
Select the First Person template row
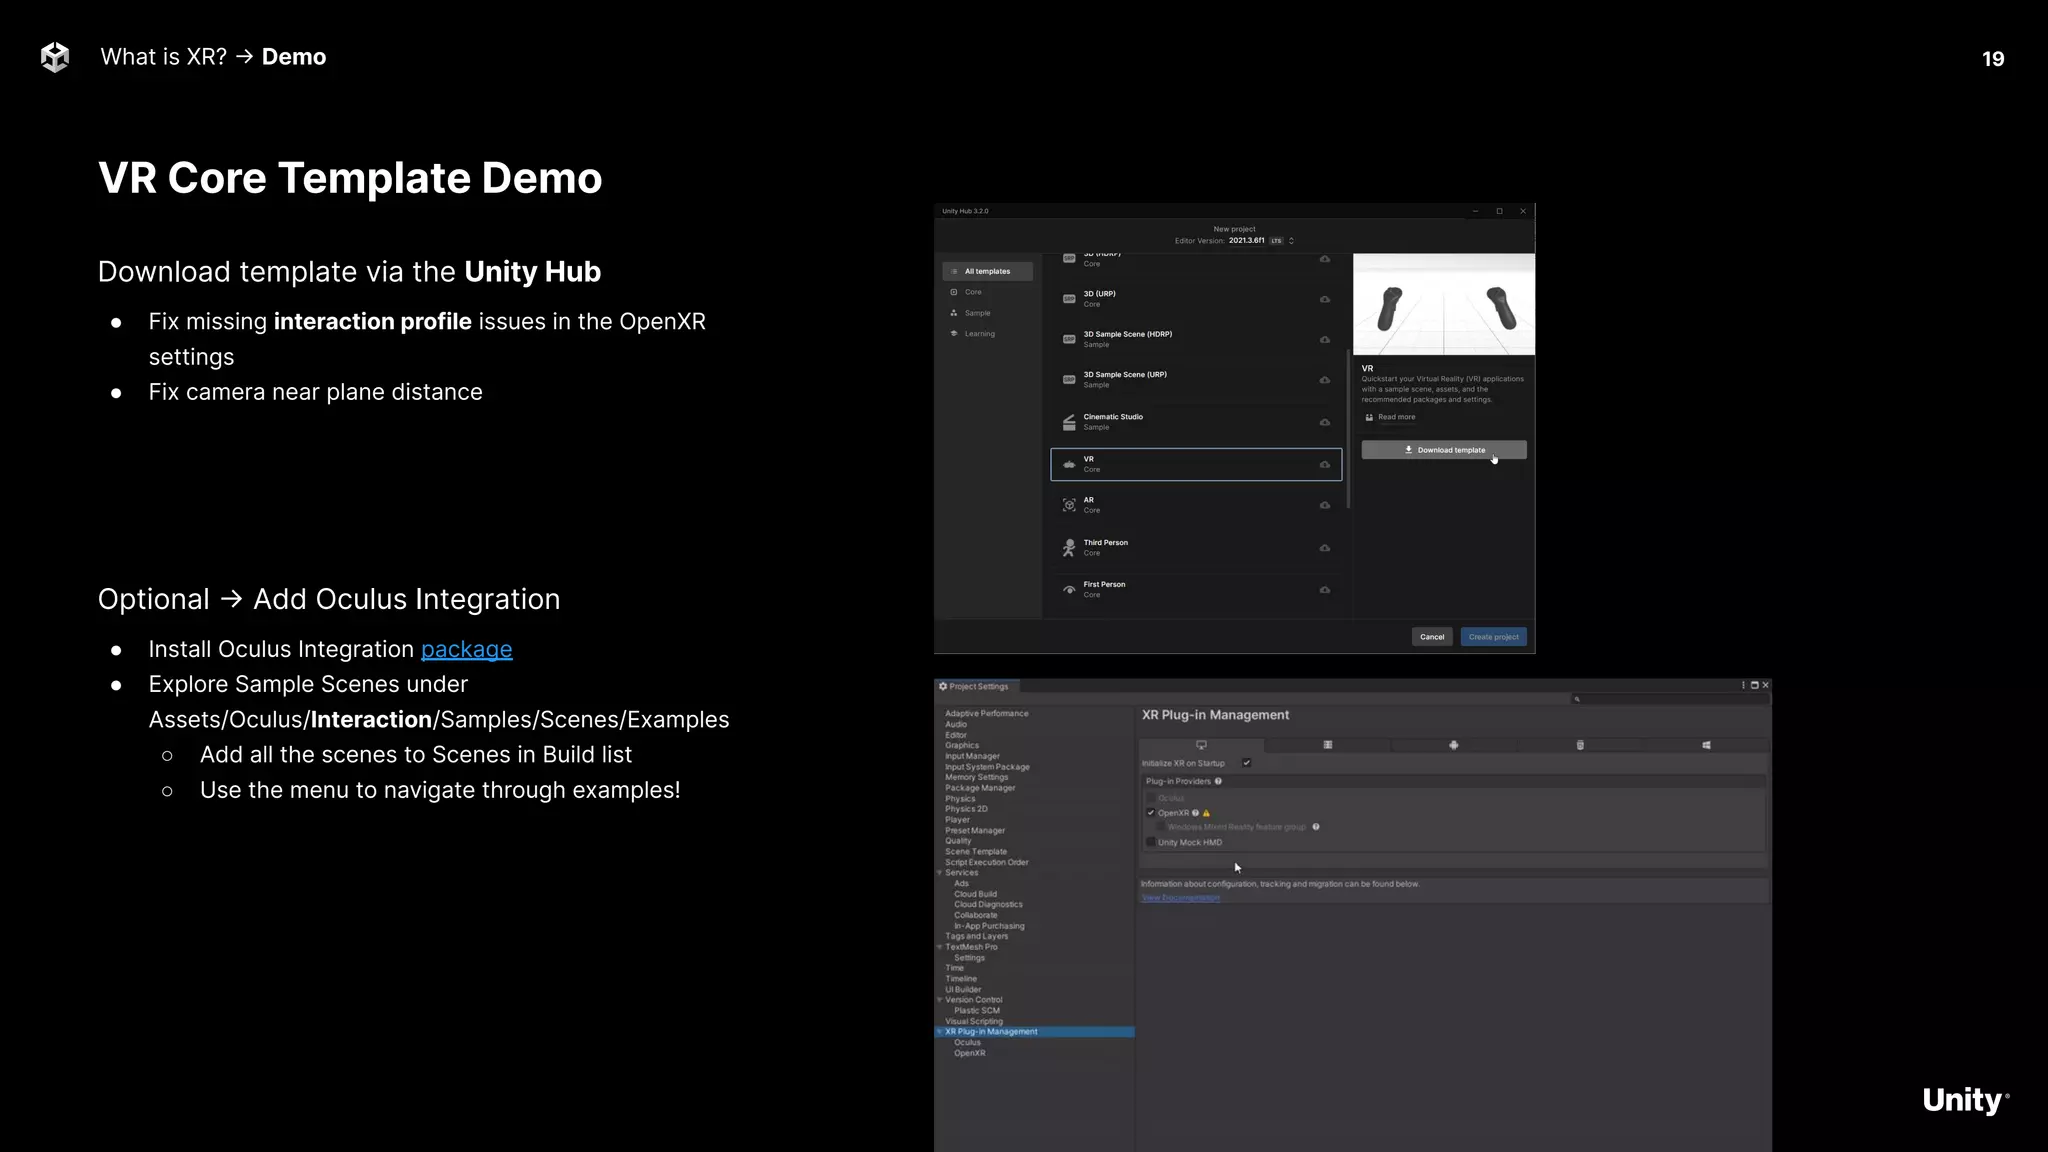coord(1196,589)
